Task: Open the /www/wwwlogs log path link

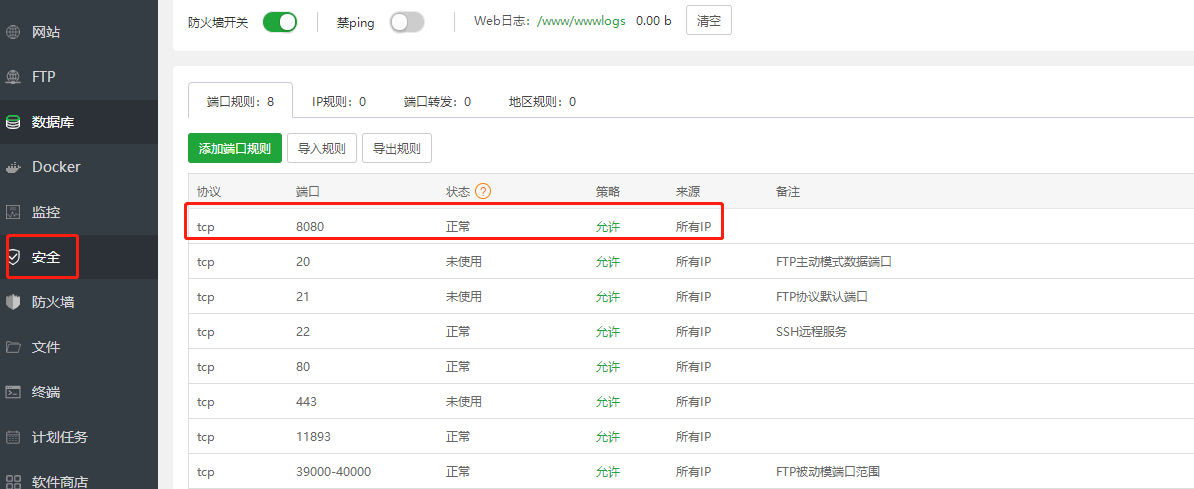Action: point(581,21)
